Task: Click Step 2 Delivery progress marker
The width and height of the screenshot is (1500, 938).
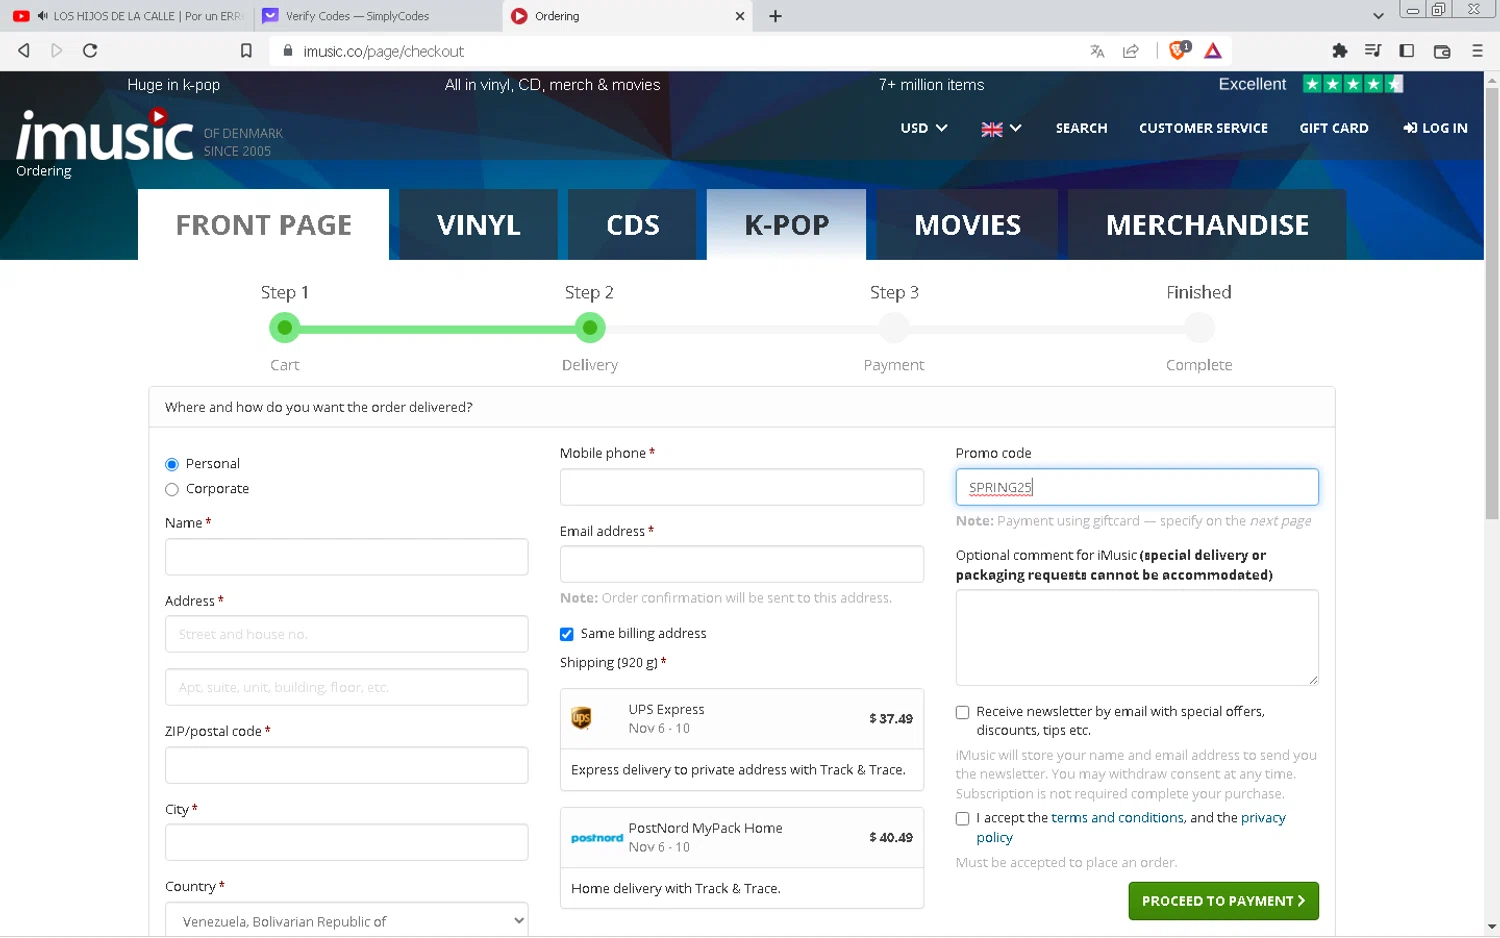Action: tap(590, 327)
